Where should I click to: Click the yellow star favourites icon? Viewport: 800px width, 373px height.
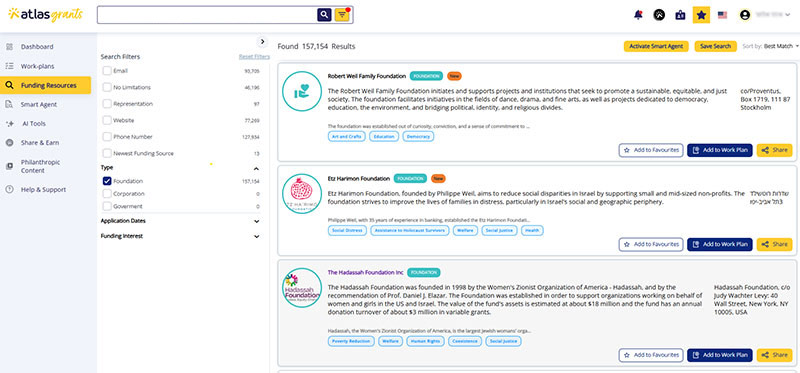click(x=701, y=15)
